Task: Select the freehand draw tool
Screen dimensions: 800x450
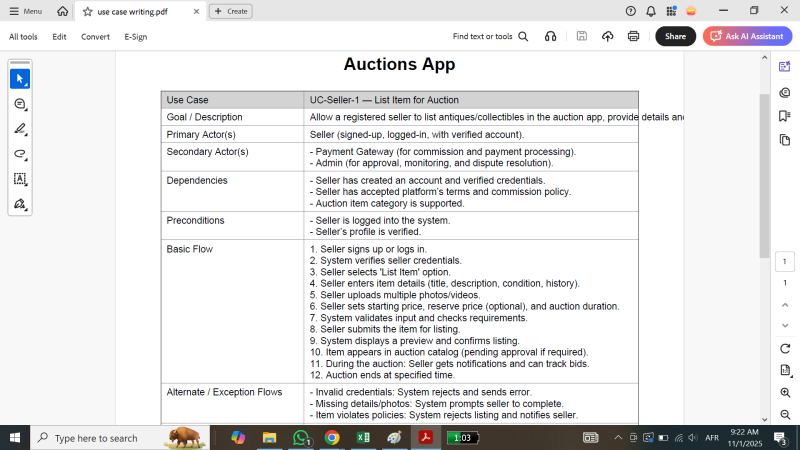Action: point(20,154)
